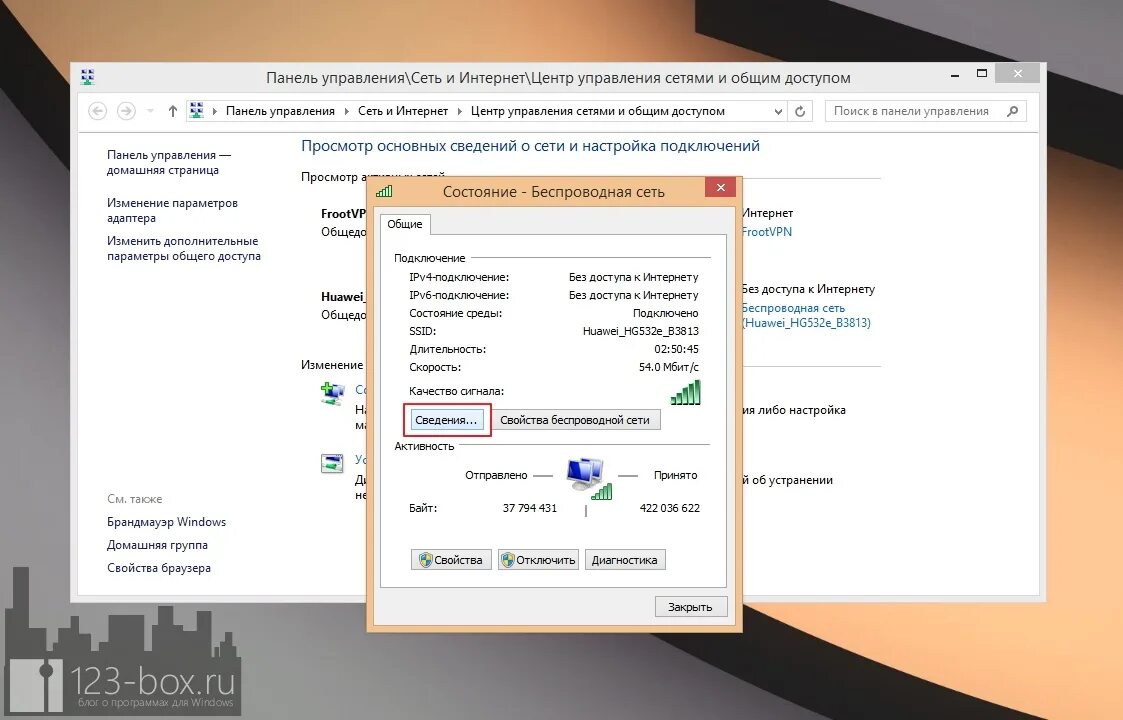Go up one level arrow
Image resolution: width=1123 pixels, height=720 pixels.
pyautogui.click(x=173, y=111)
